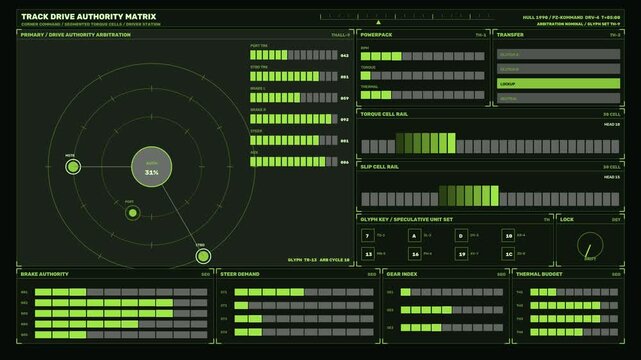Image resolution: width=641 pixels, height=360 pixels.
Task: Adjust the BRAKE R bar reading 092
Action: 294,119
